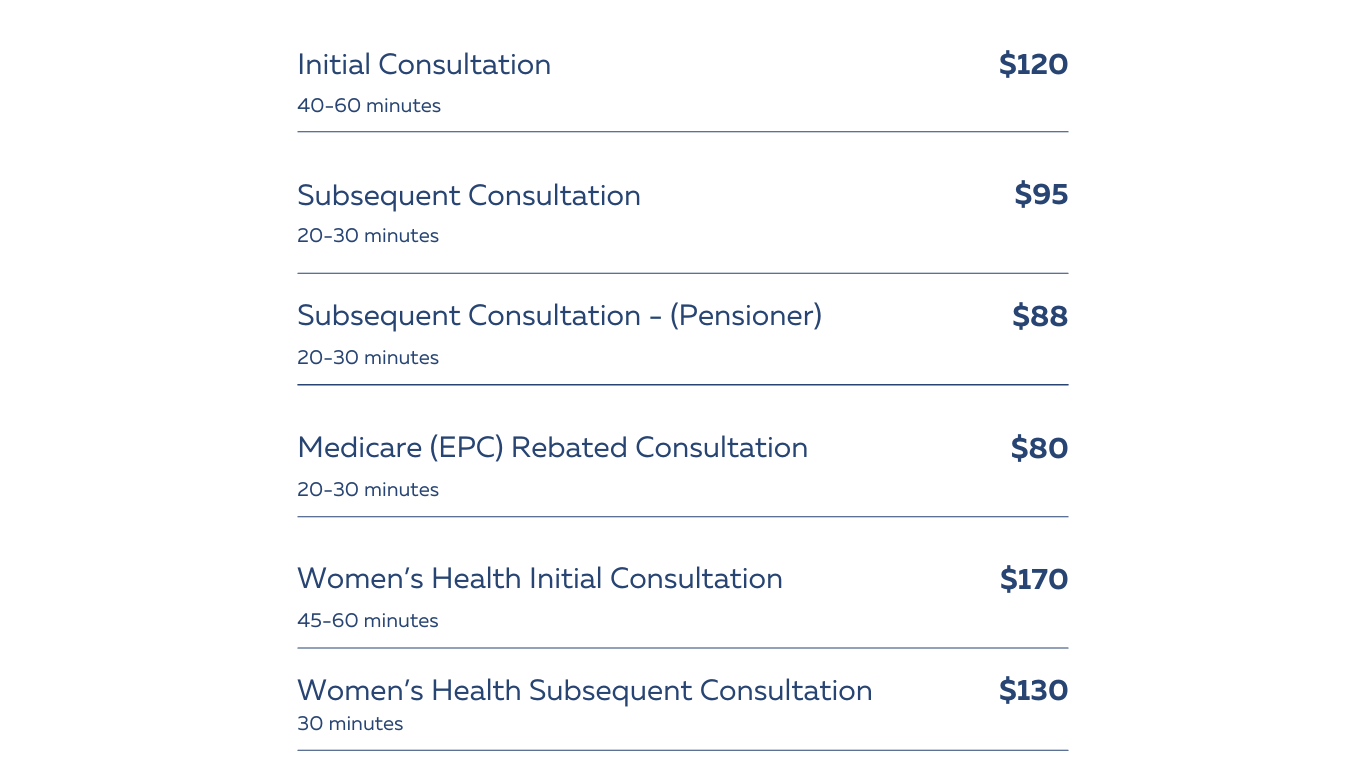The image size is (1366, 768).
Task: Click the divider line below Medicare Rebated Consultation
Action: pos(683,517)
